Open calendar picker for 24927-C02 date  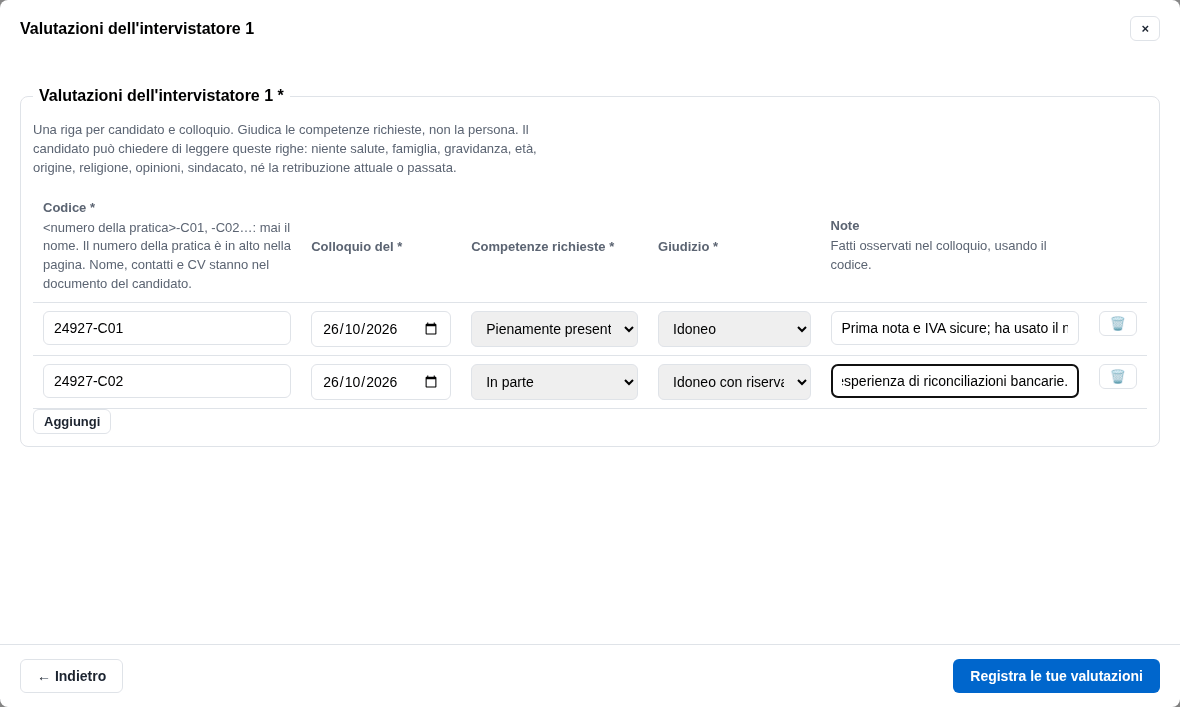click(x=431, y=382)
